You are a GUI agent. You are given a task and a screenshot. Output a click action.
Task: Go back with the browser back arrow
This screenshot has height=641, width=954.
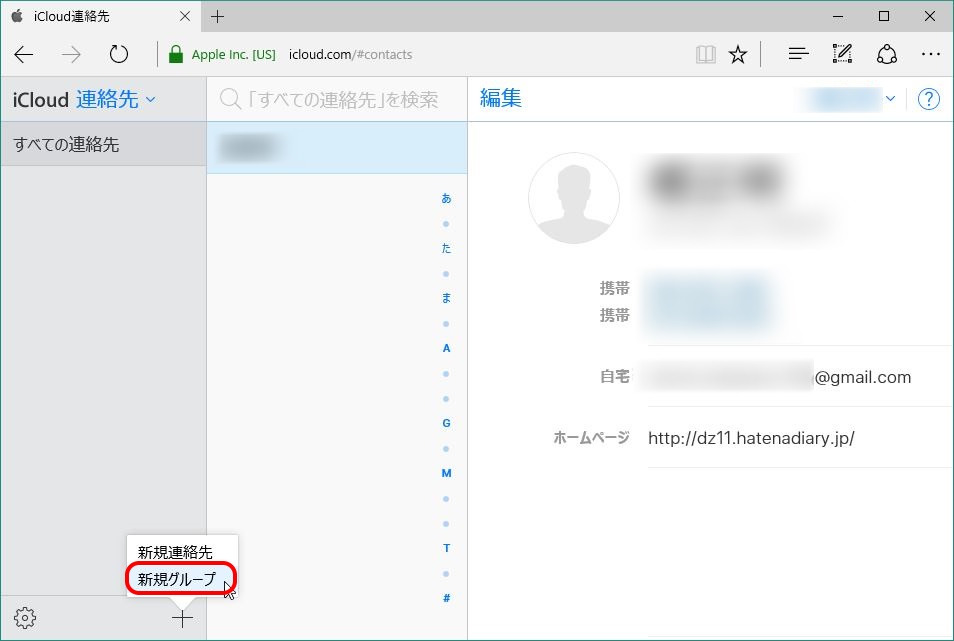[x=24, y=55]
